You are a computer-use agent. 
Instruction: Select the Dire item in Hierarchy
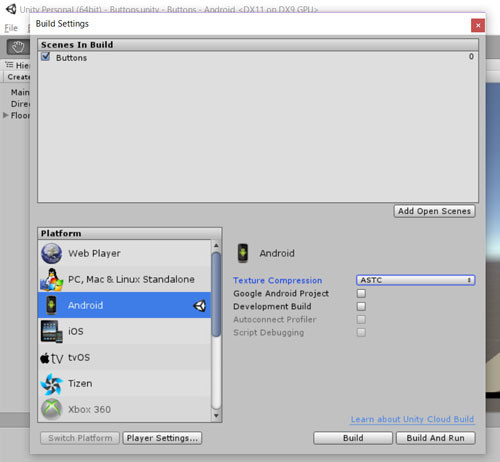point(20,104)
